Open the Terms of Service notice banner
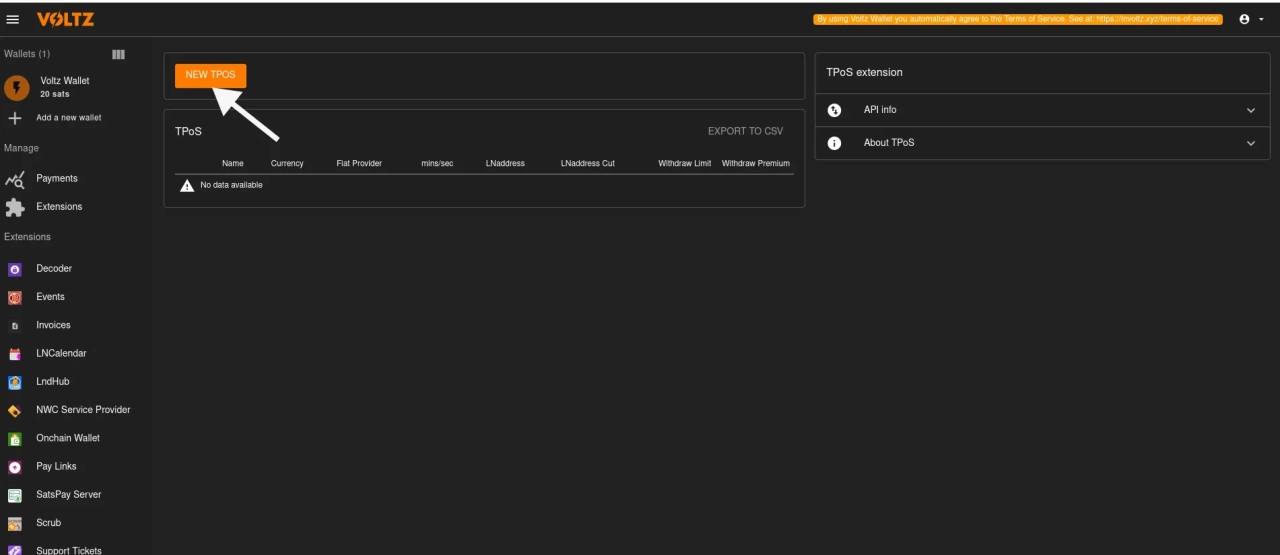This screenshot has height=555, width=1280. click(1018, 19)
